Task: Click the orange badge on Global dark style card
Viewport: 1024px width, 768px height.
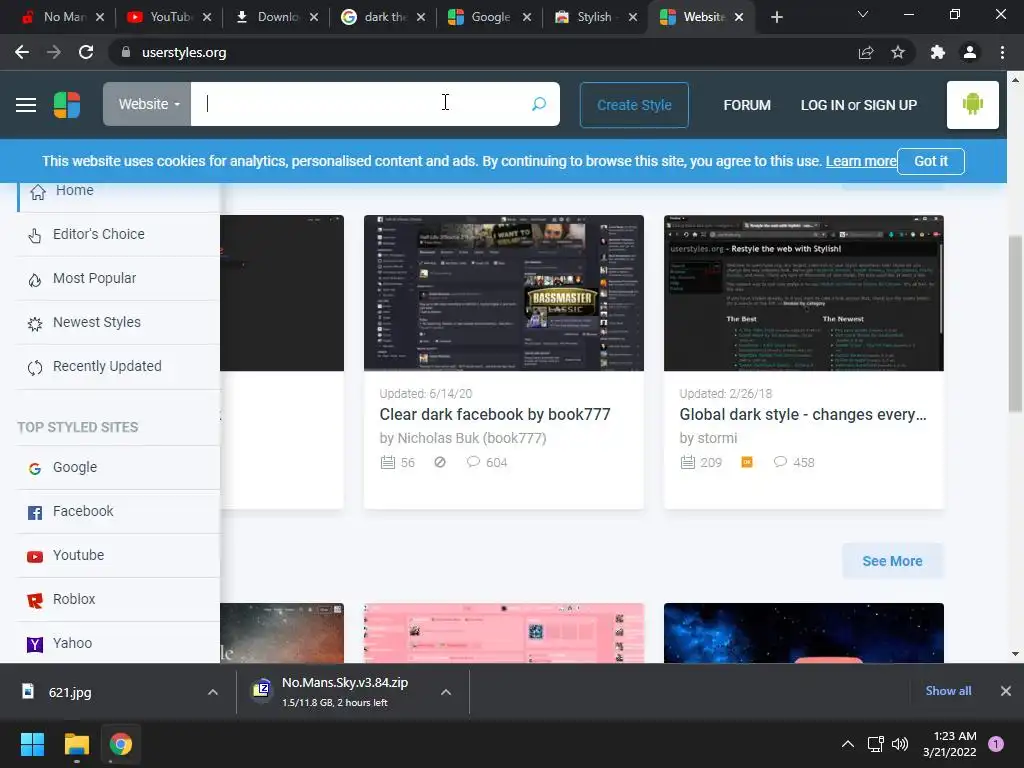Action: pyautogui.click(x=747, y=462)
